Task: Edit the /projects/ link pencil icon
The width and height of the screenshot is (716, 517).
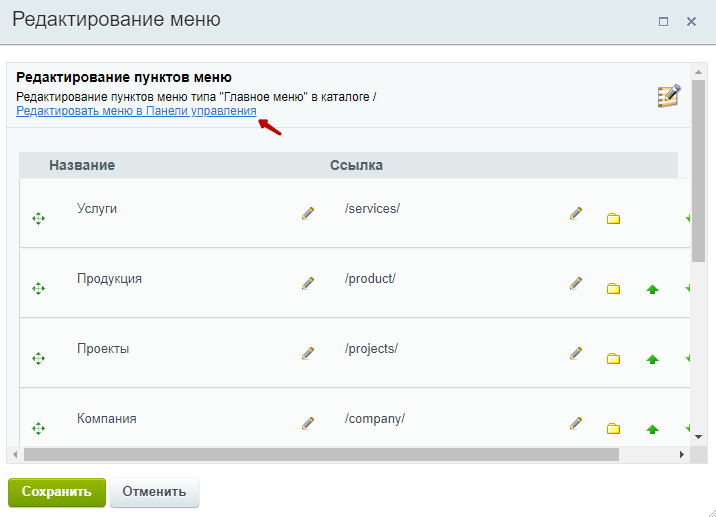Action: point(576,353)
